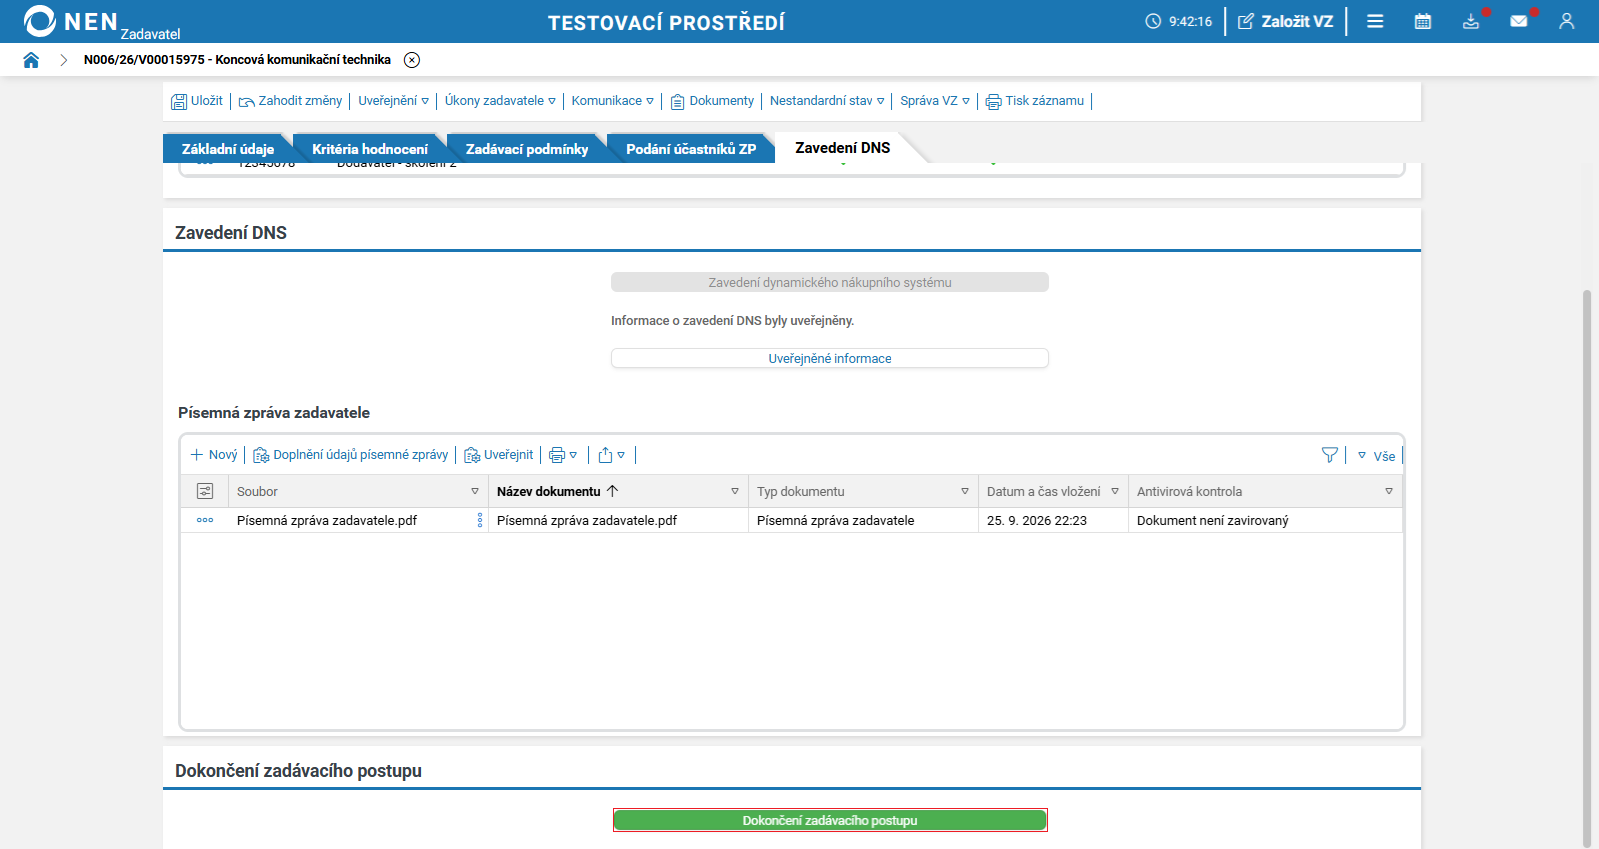Open the user profile icon

[x=1567, y=21]
